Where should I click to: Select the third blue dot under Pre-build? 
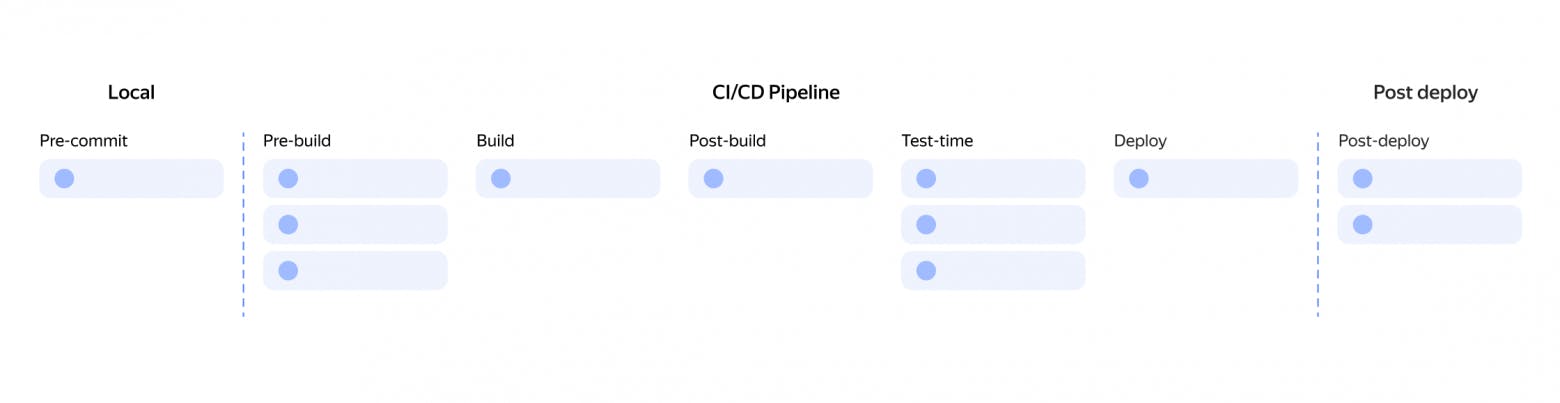(288, 271)
